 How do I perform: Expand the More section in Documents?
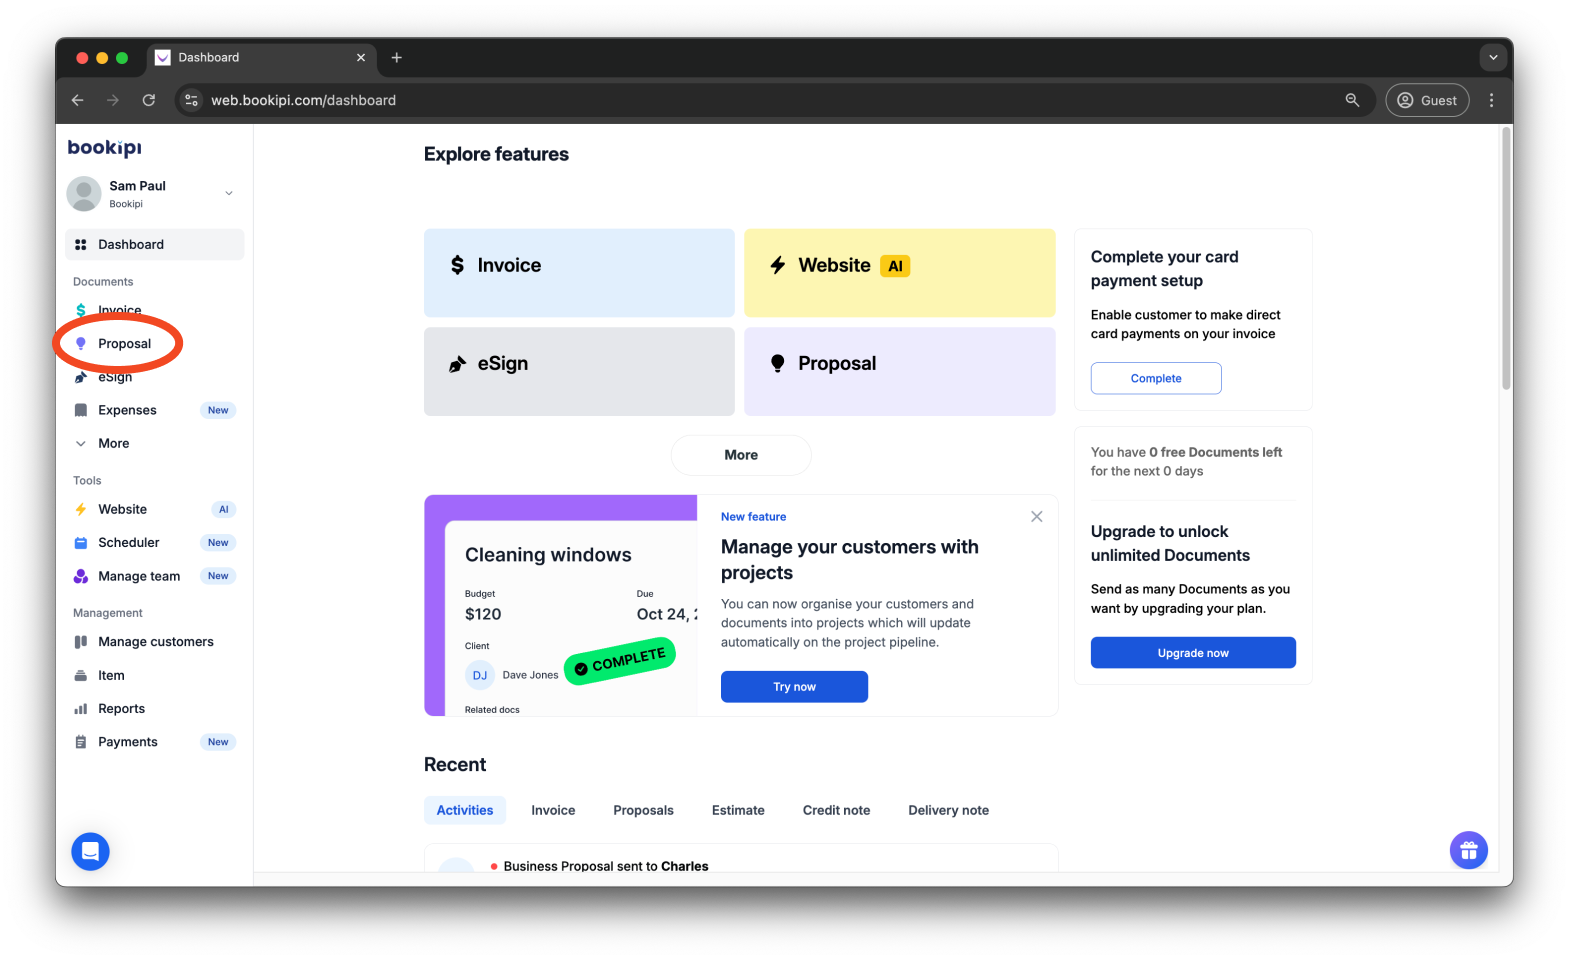point(81,444)
